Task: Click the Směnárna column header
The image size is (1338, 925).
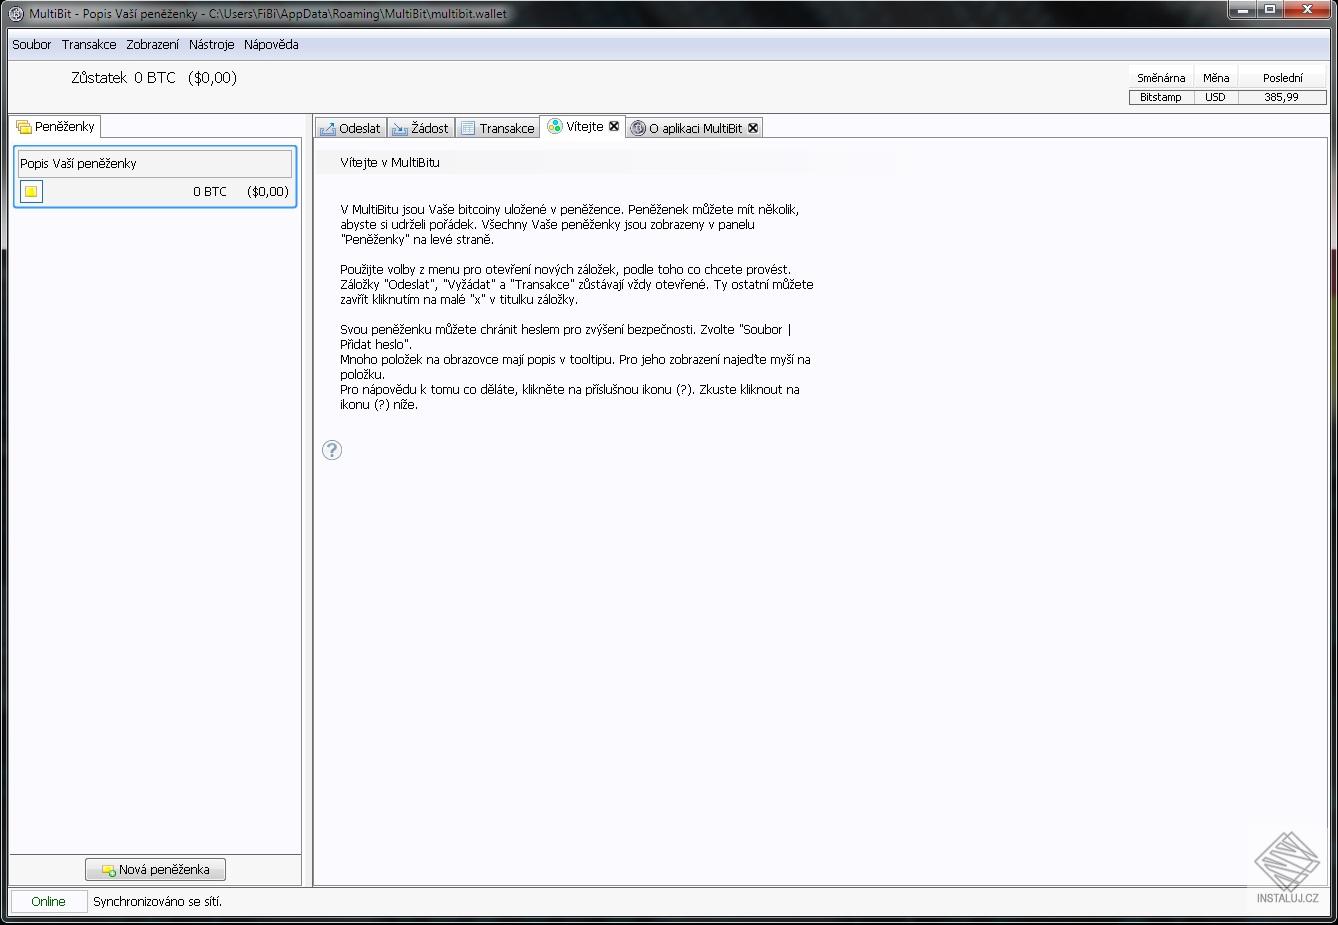Action: [1161, 78]
